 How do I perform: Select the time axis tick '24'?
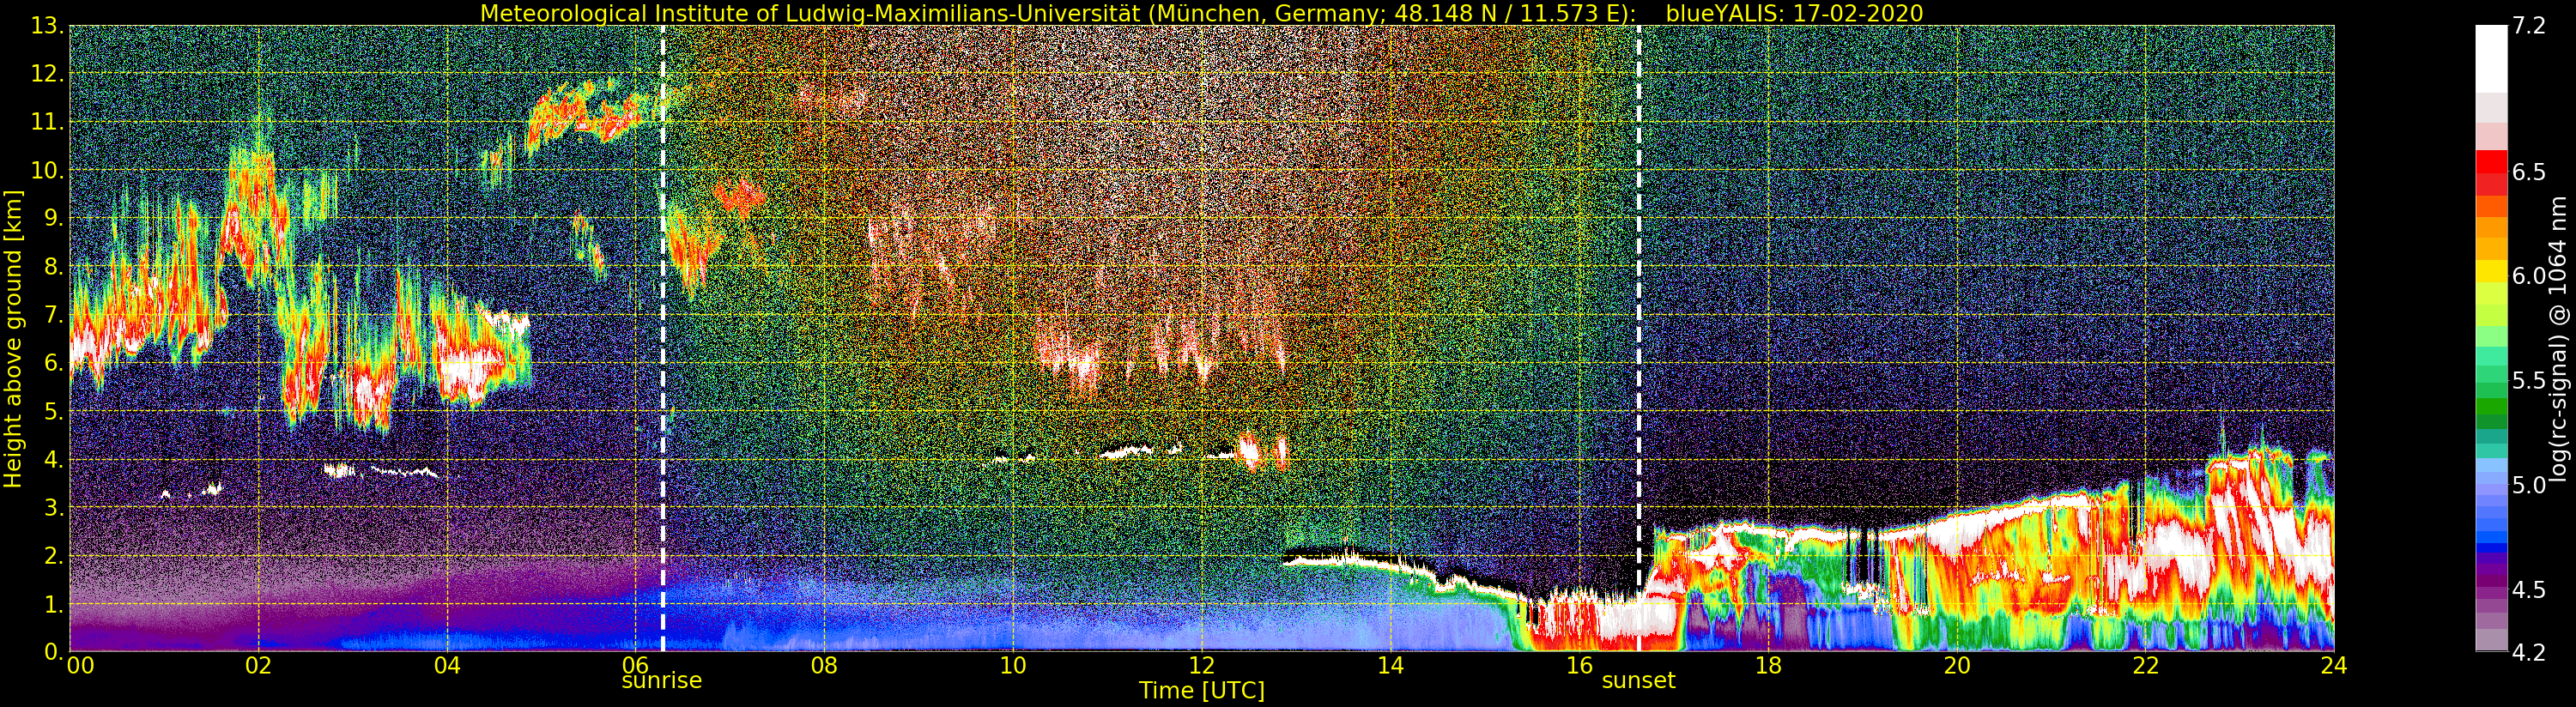[x=2333, y=666]
